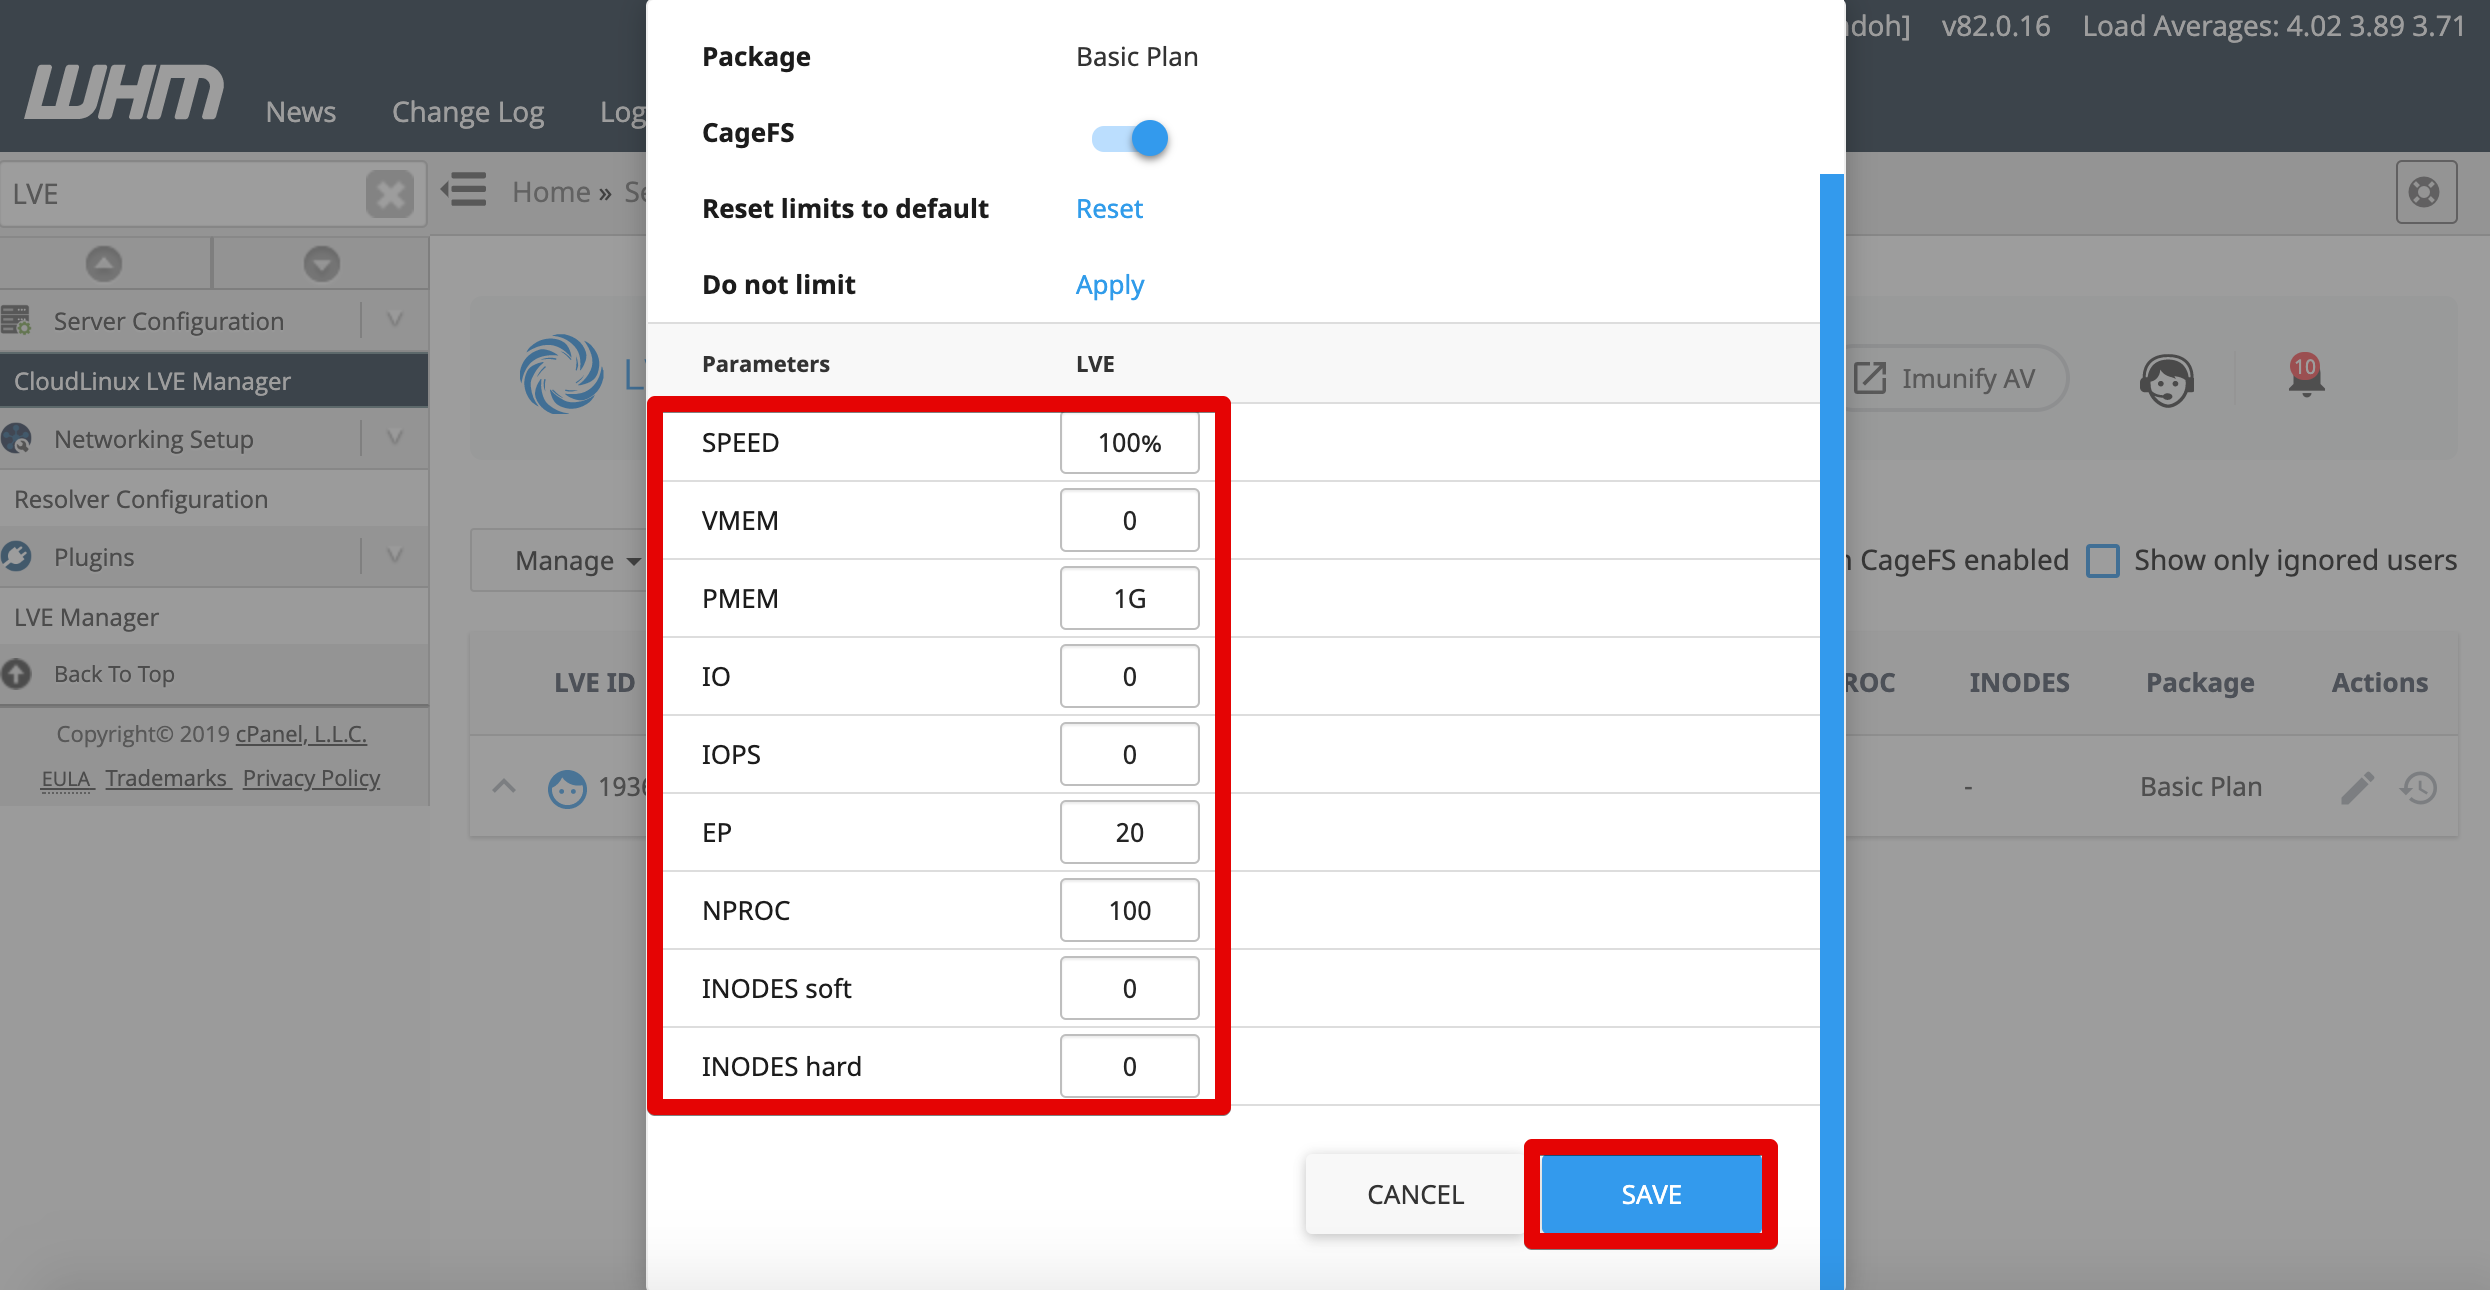Click the Reset limits link
2490x1290 pixels.
click(1109, 209)
